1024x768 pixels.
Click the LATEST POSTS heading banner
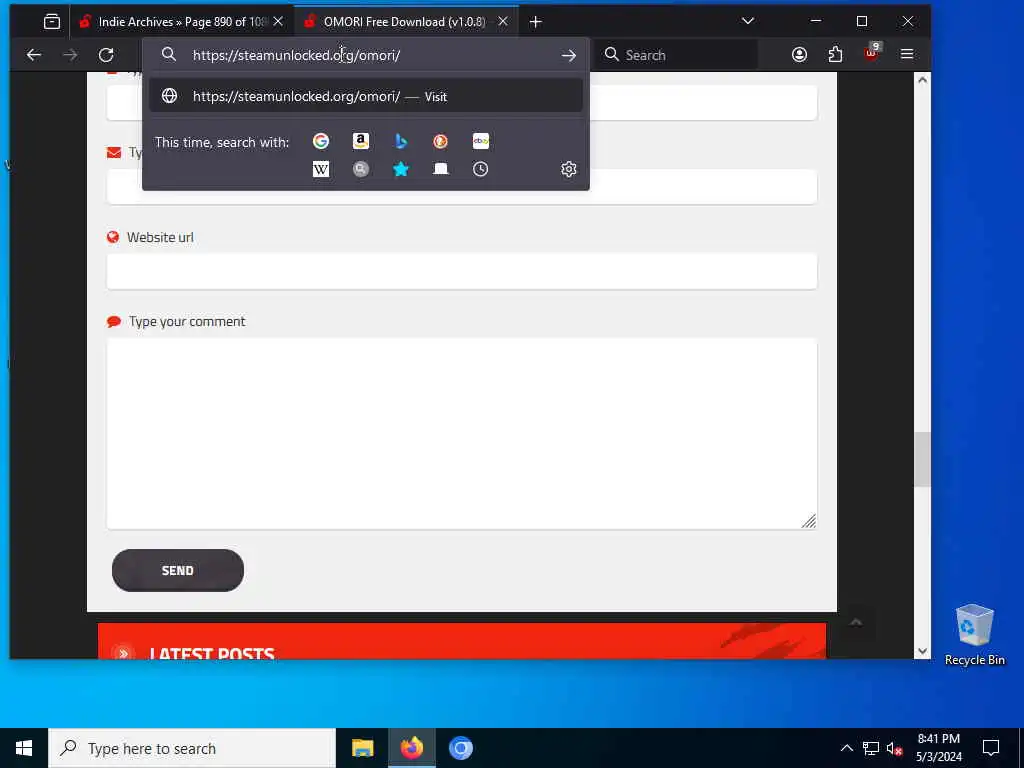(x=462, y=641)
